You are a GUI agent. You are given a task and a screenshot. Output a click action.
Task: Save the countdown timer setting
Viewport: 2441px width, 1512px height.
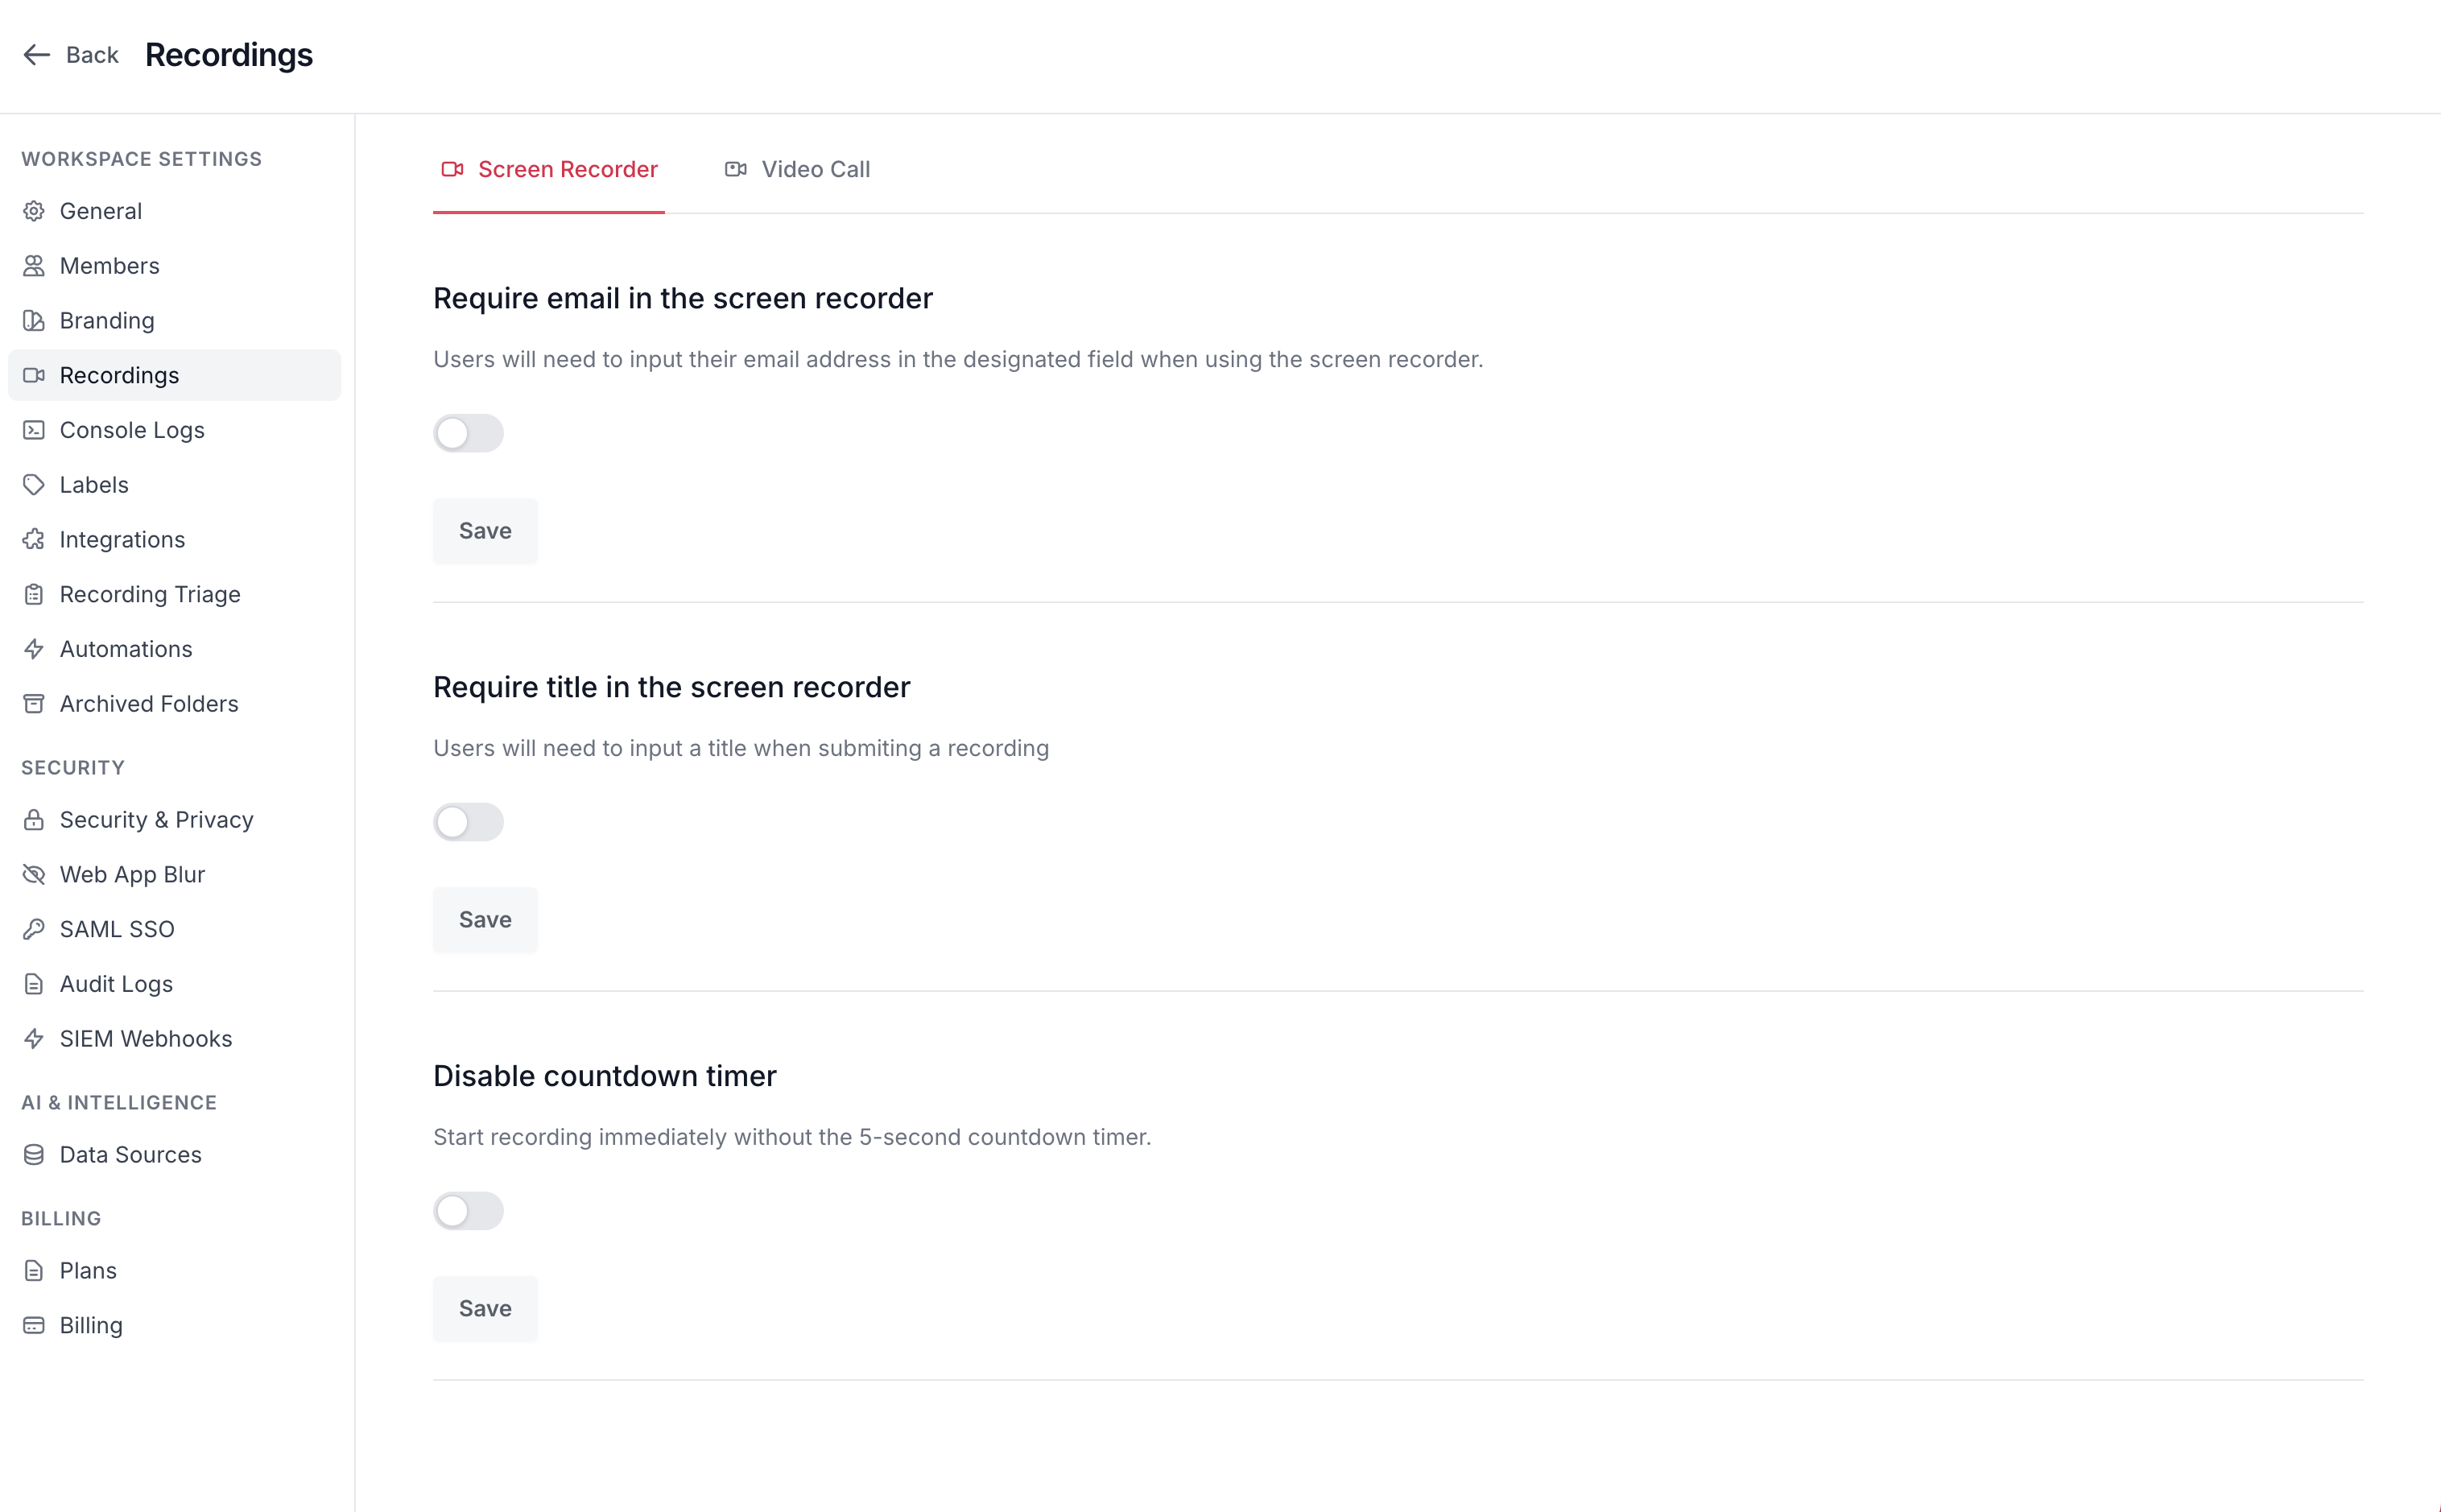pos(485,1308)
